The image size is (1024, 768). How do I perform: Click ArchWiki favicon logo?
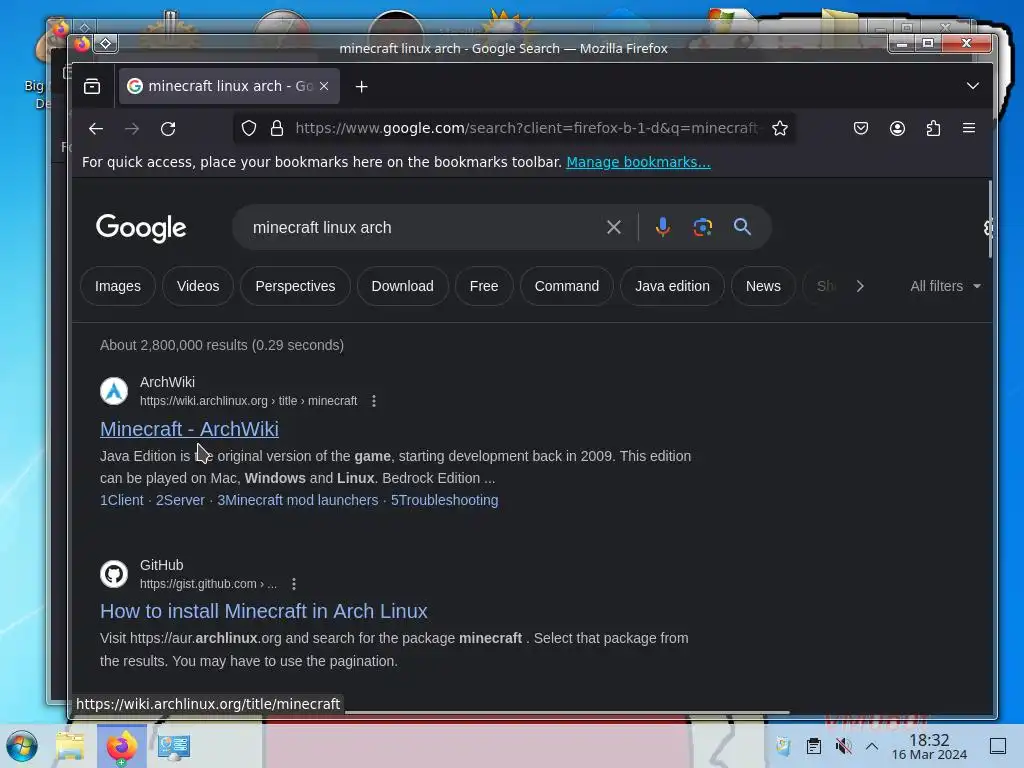[x=114, y=391]
